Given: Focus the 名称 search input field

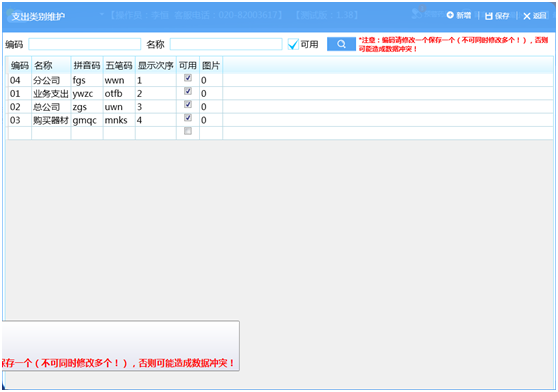Looking at the screenshot, I should [226, 44].
